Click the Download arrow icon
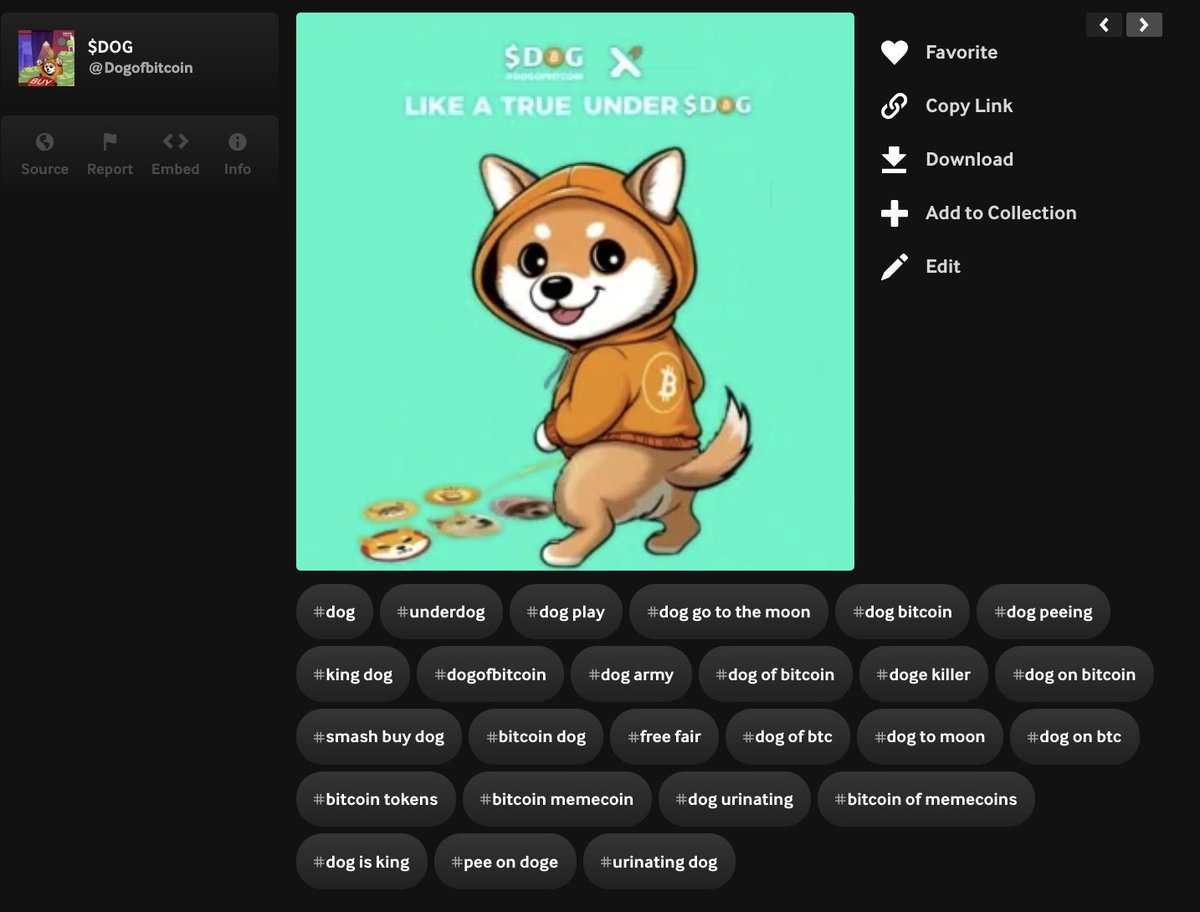This screenshot has height=912, width=1200. click(x=894, y=160)
